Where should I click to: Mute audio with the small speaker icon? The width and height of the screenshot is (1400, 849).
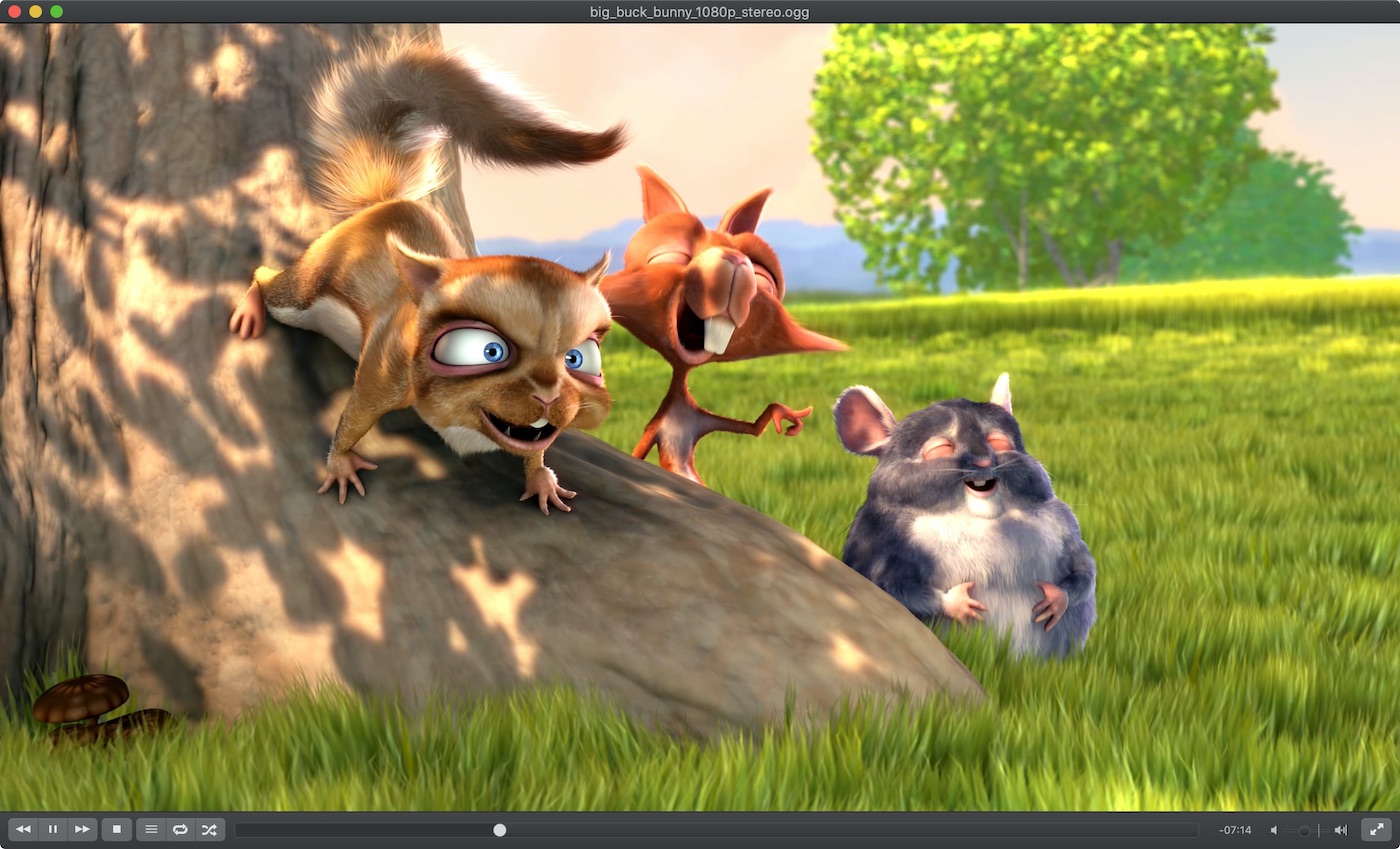click(1274, 830)
